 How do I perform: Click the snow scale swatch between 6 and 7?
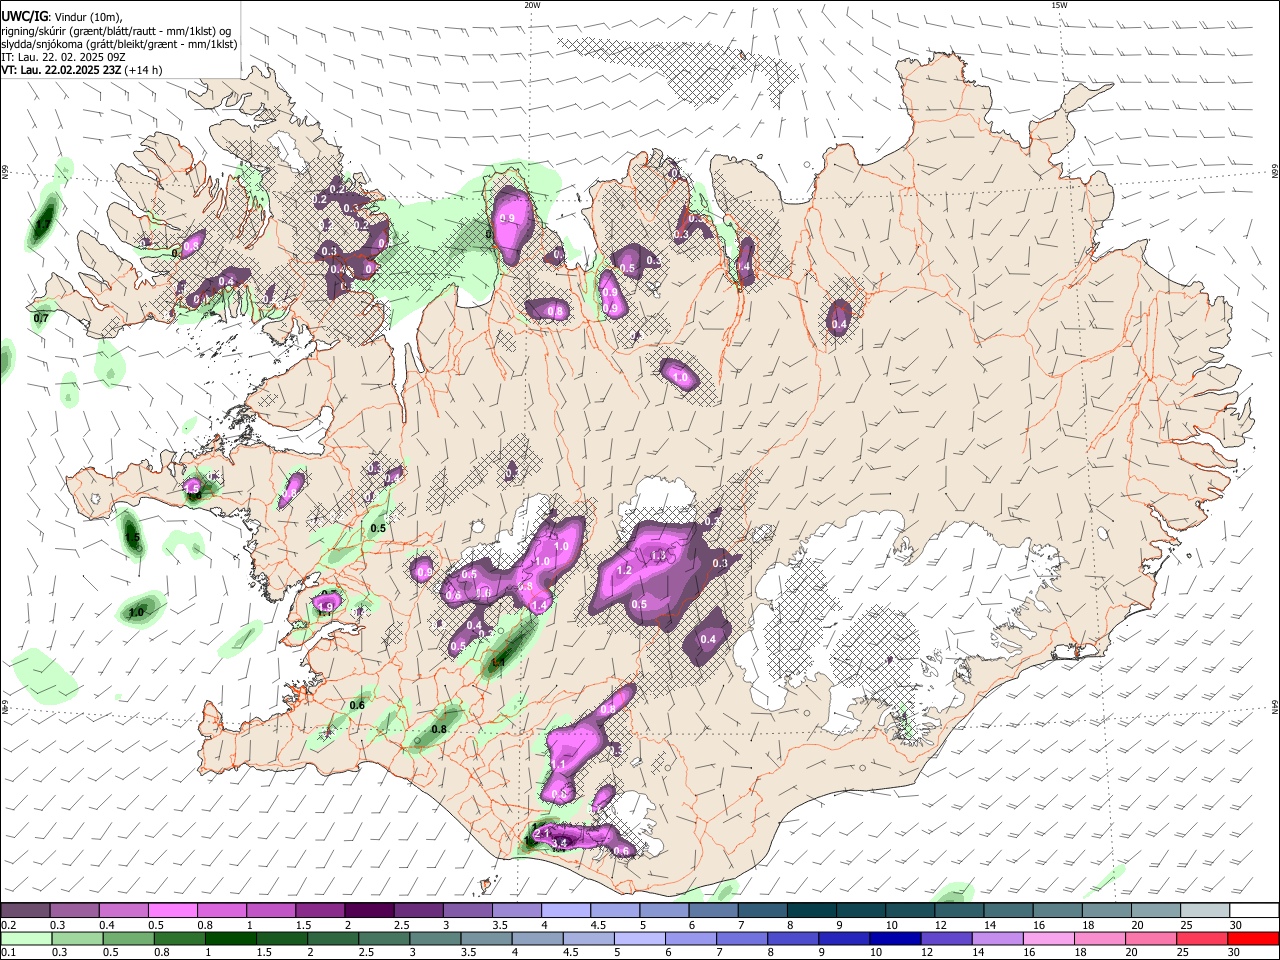click(x=711, y=910)
